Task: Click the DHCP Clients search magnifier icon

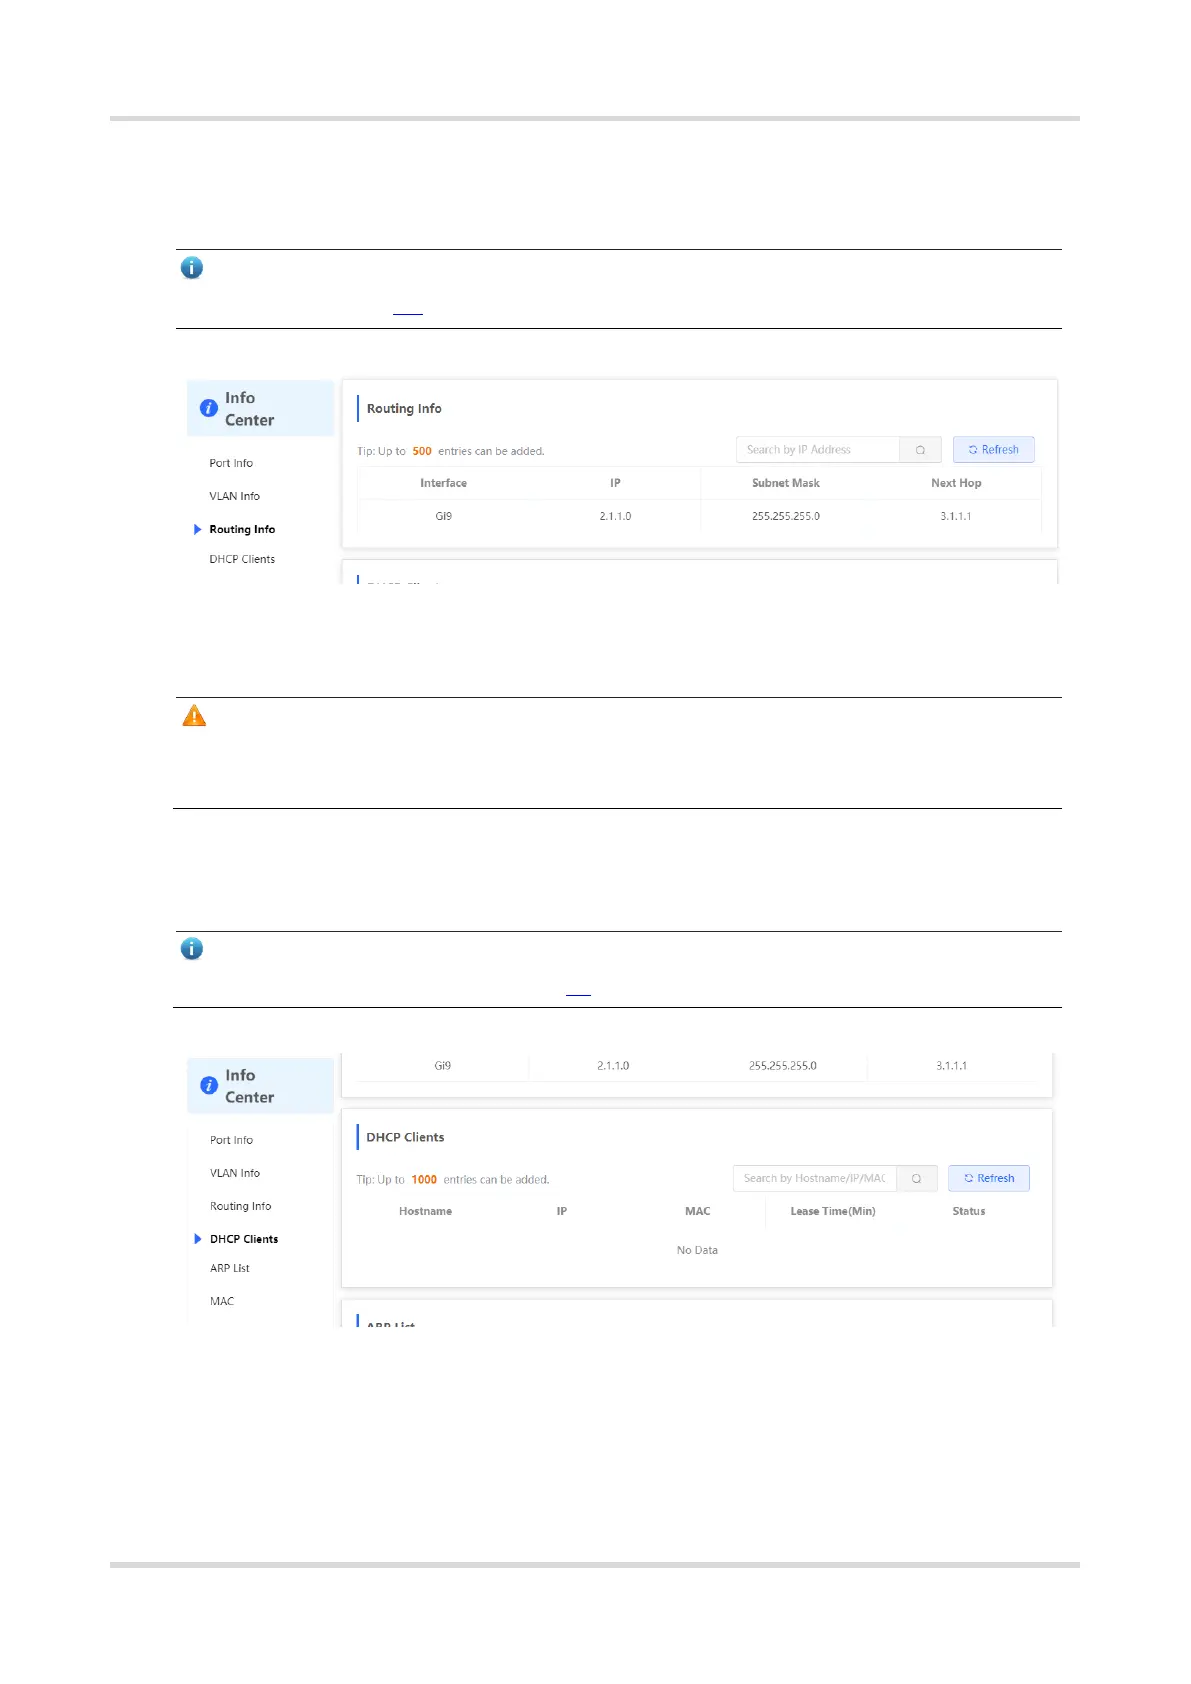Action: [x=916, y=1179]
